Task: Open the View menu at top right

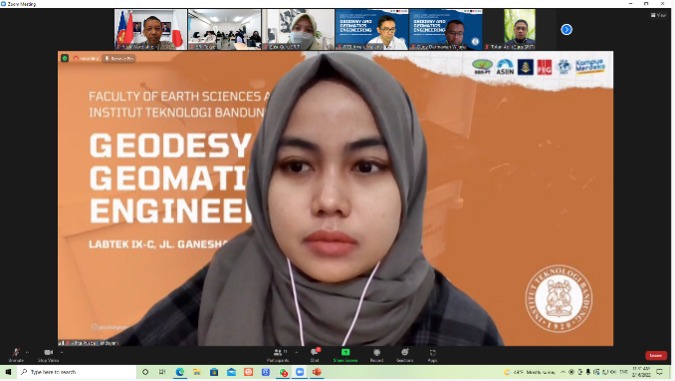Action: (658, 15)
